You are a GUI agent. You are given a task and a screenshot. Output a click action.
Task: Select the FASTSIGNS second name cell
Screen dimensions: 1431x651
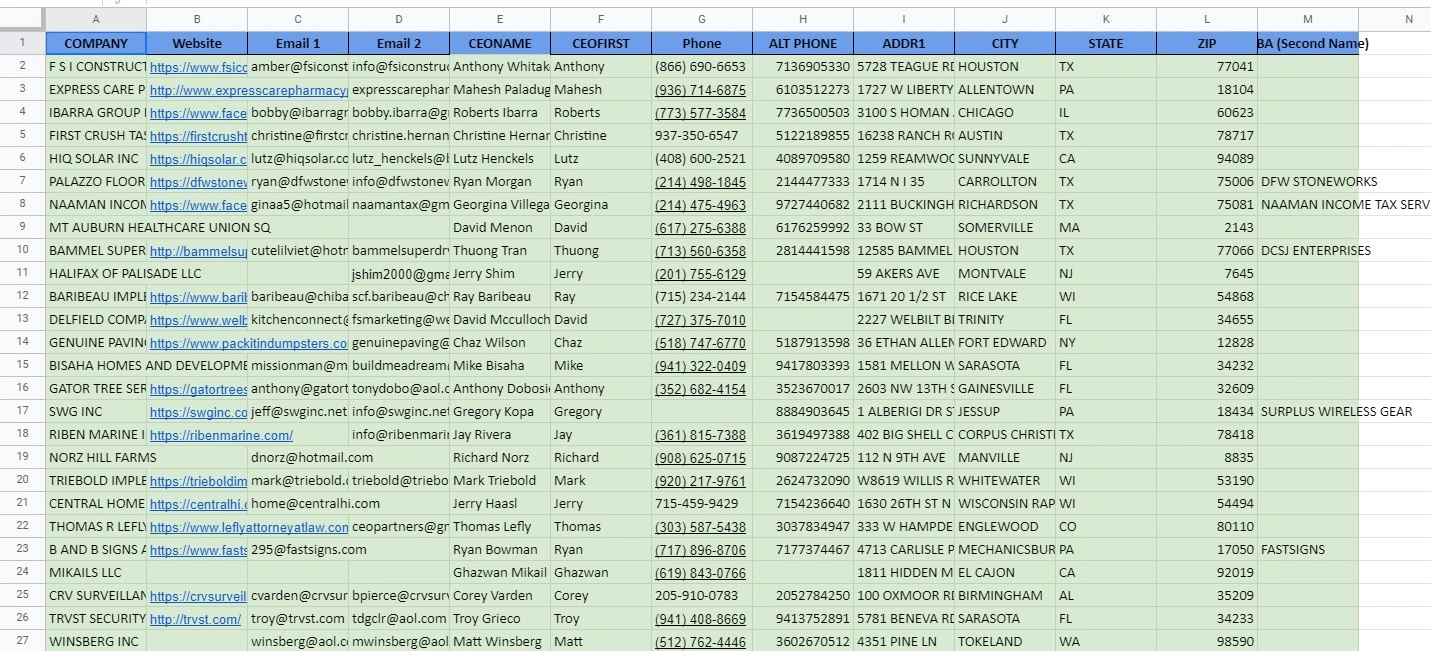(1308, 550)
